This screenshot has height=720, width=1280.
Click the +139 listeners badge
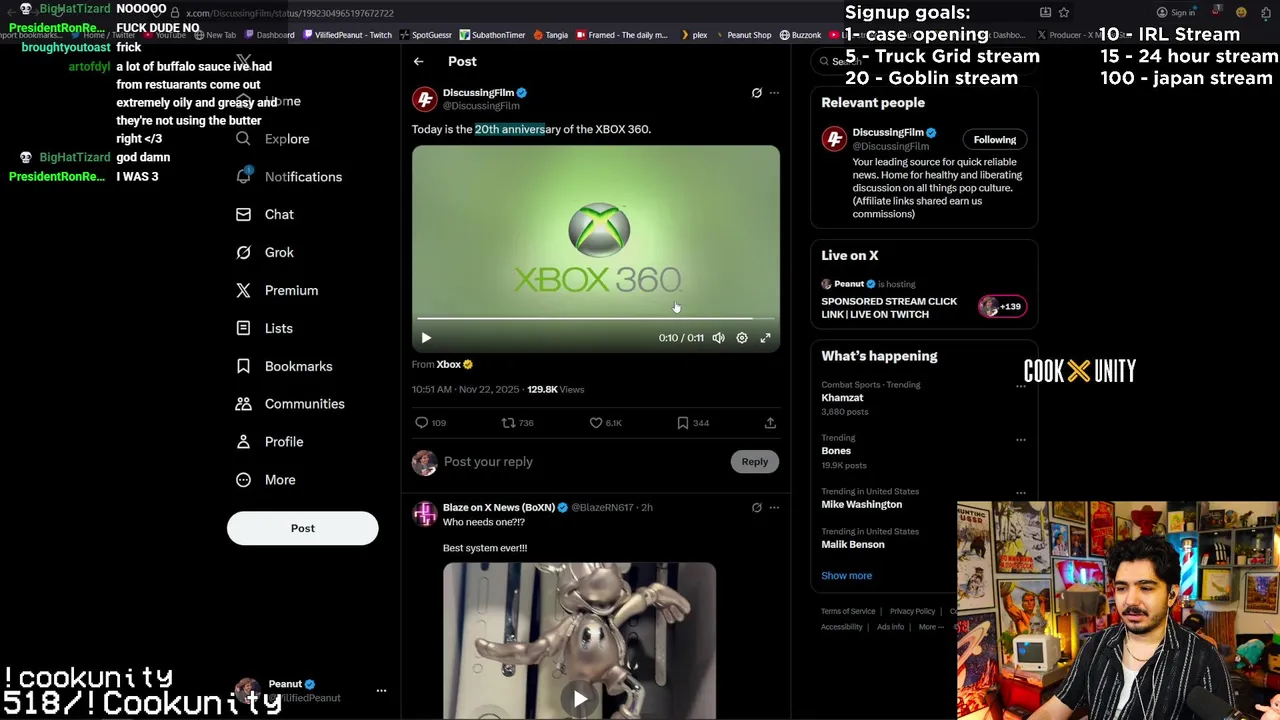(1002, 307)
